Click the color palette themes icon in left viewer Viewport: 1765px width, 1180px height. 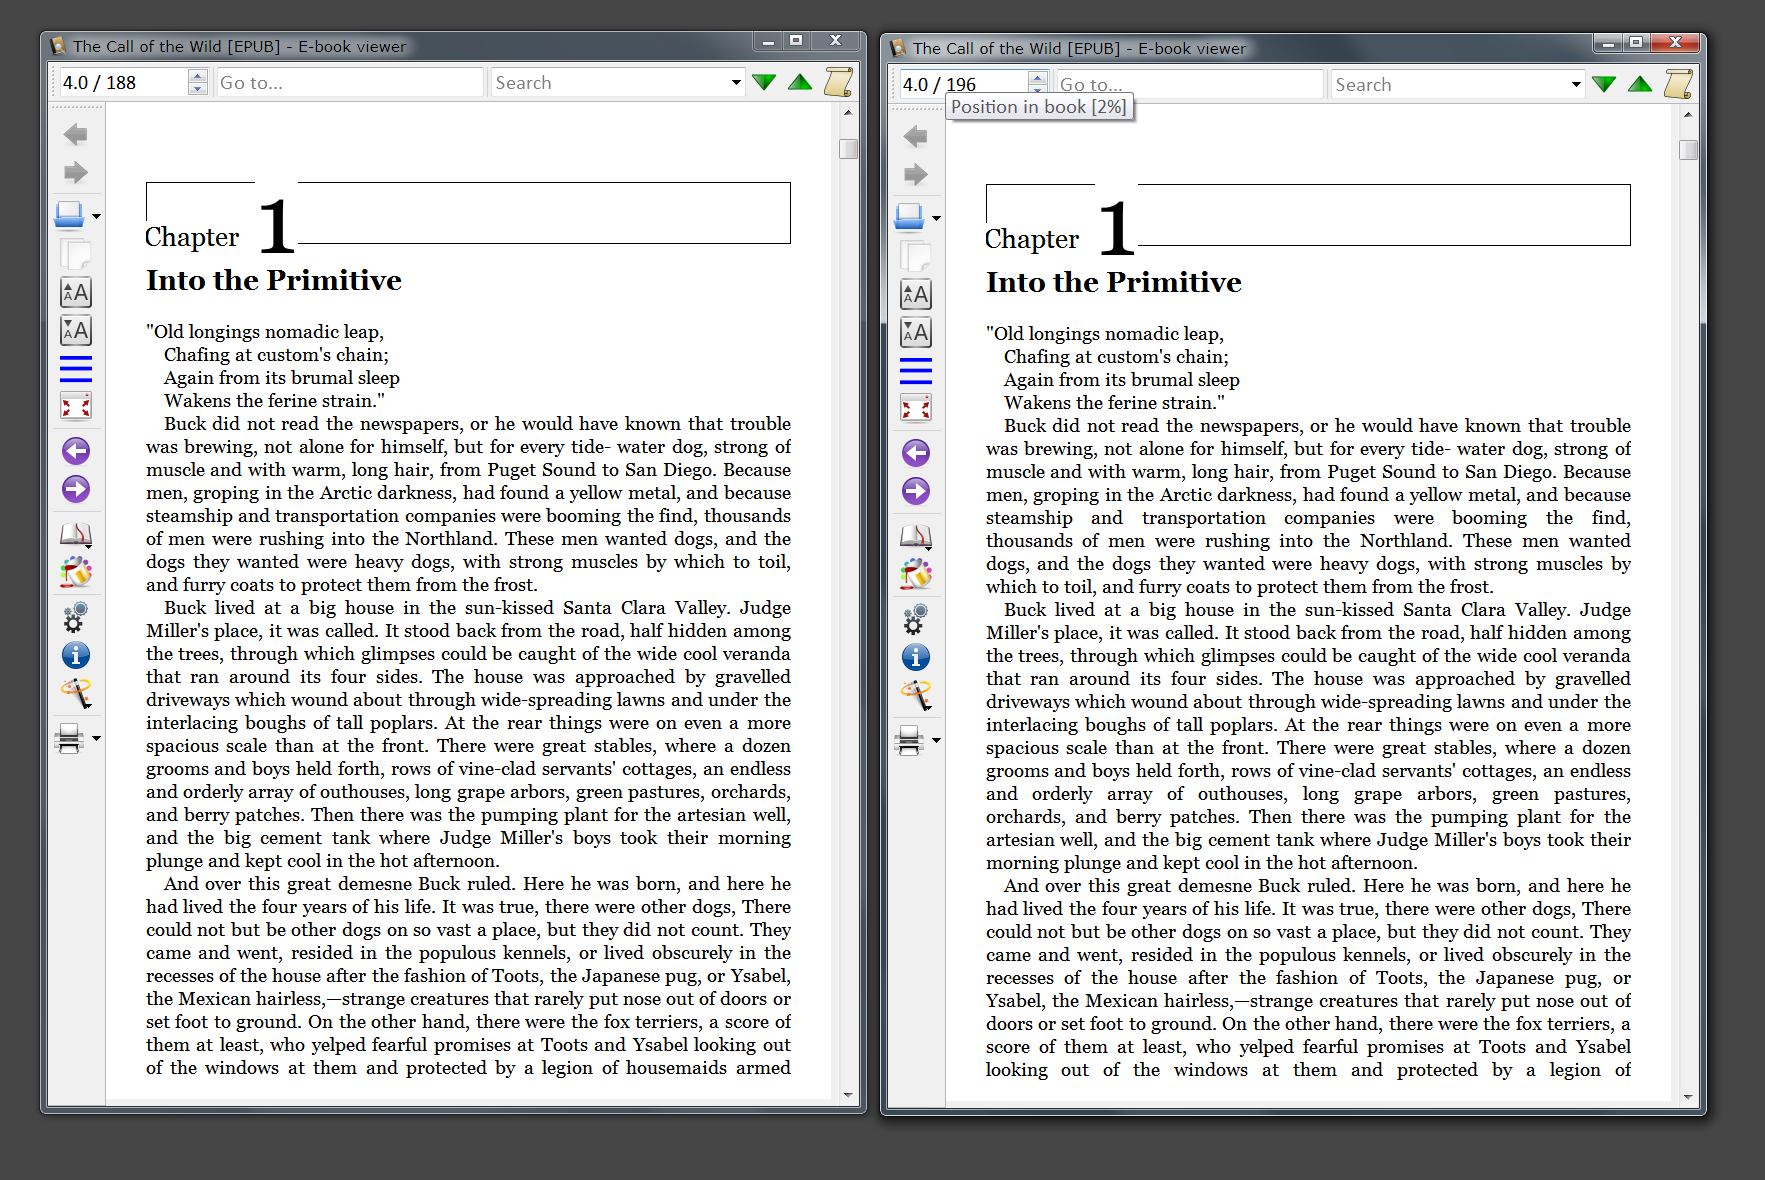(x=76, y=573)
